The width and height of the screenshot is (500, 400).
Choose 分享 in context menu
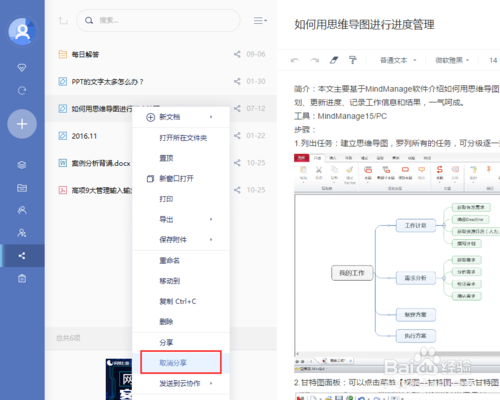pyautogui.click(x=181, y=343)
